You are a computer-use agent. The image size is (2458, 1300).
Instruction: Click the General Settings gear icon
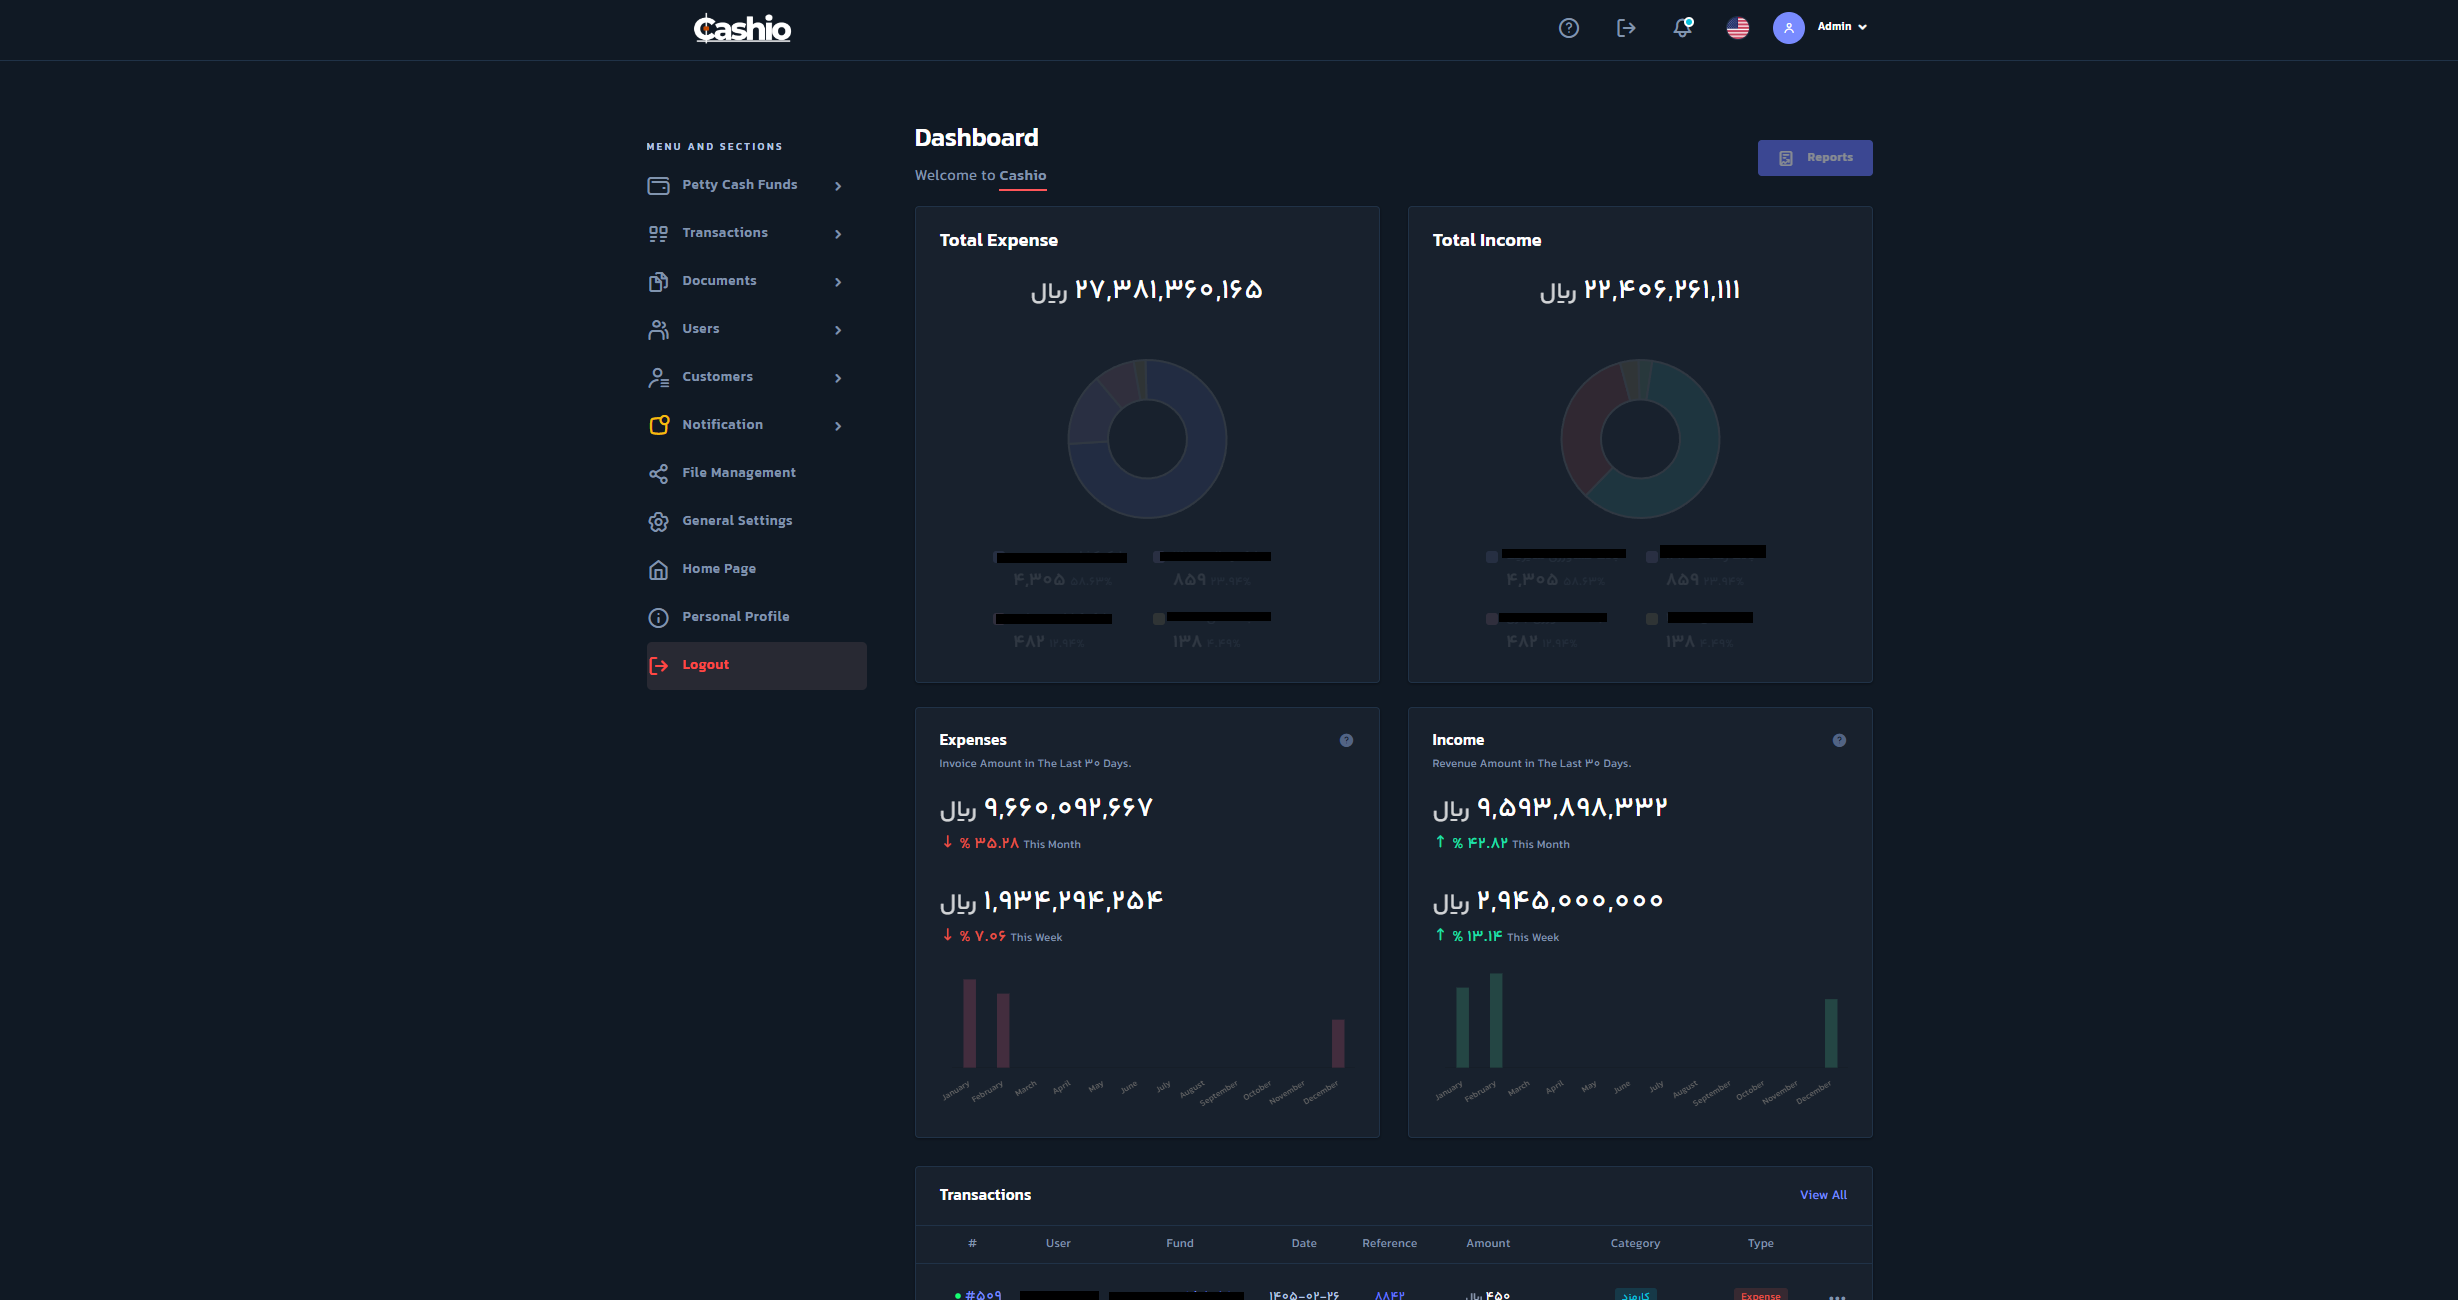coord(658,521)
